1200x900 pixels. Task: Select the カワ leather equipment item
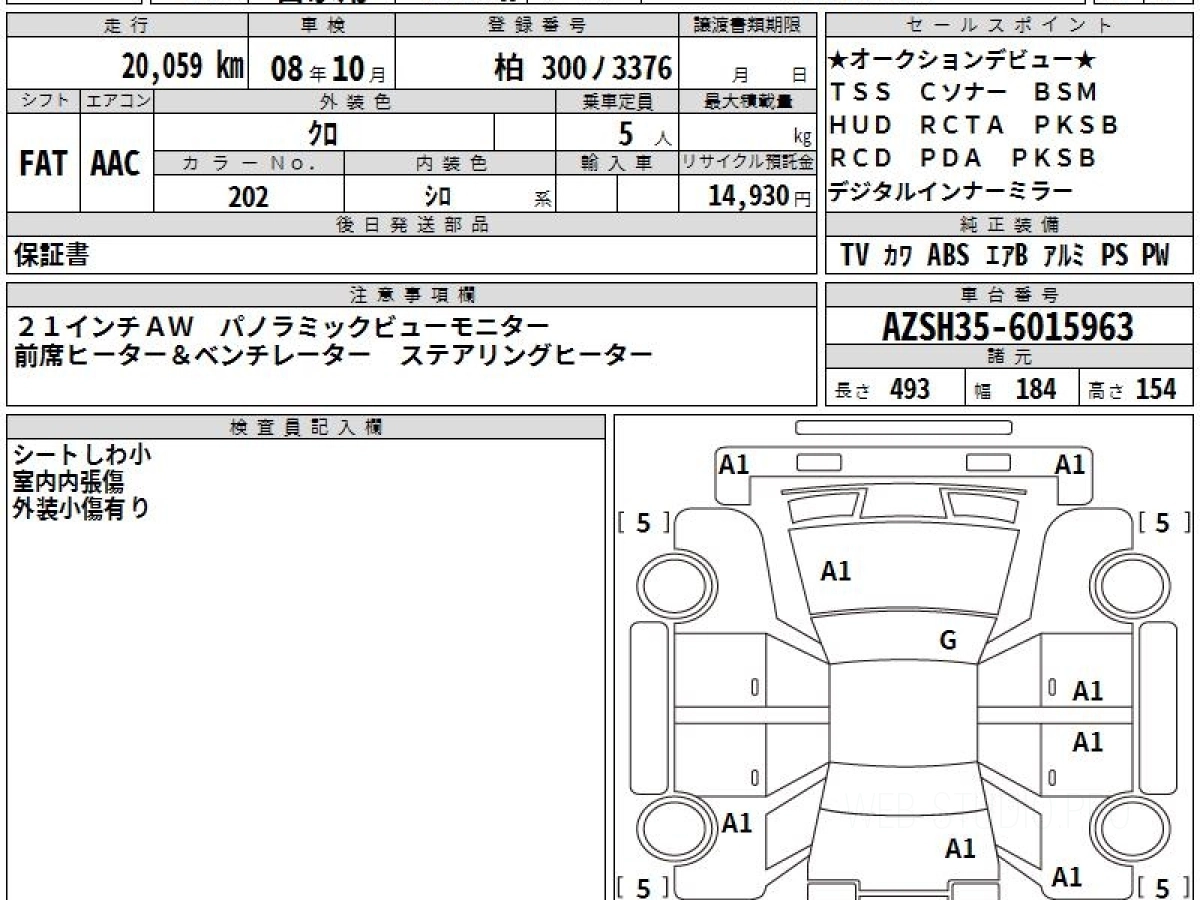[x=897, y=256]
